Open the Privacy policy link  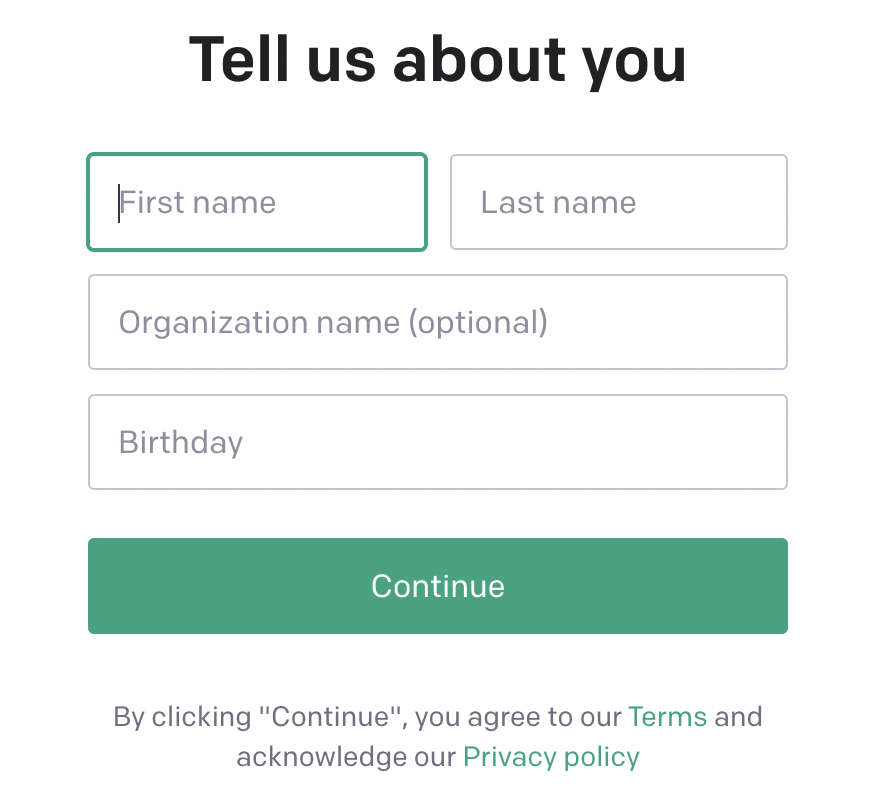click(551, 756)
